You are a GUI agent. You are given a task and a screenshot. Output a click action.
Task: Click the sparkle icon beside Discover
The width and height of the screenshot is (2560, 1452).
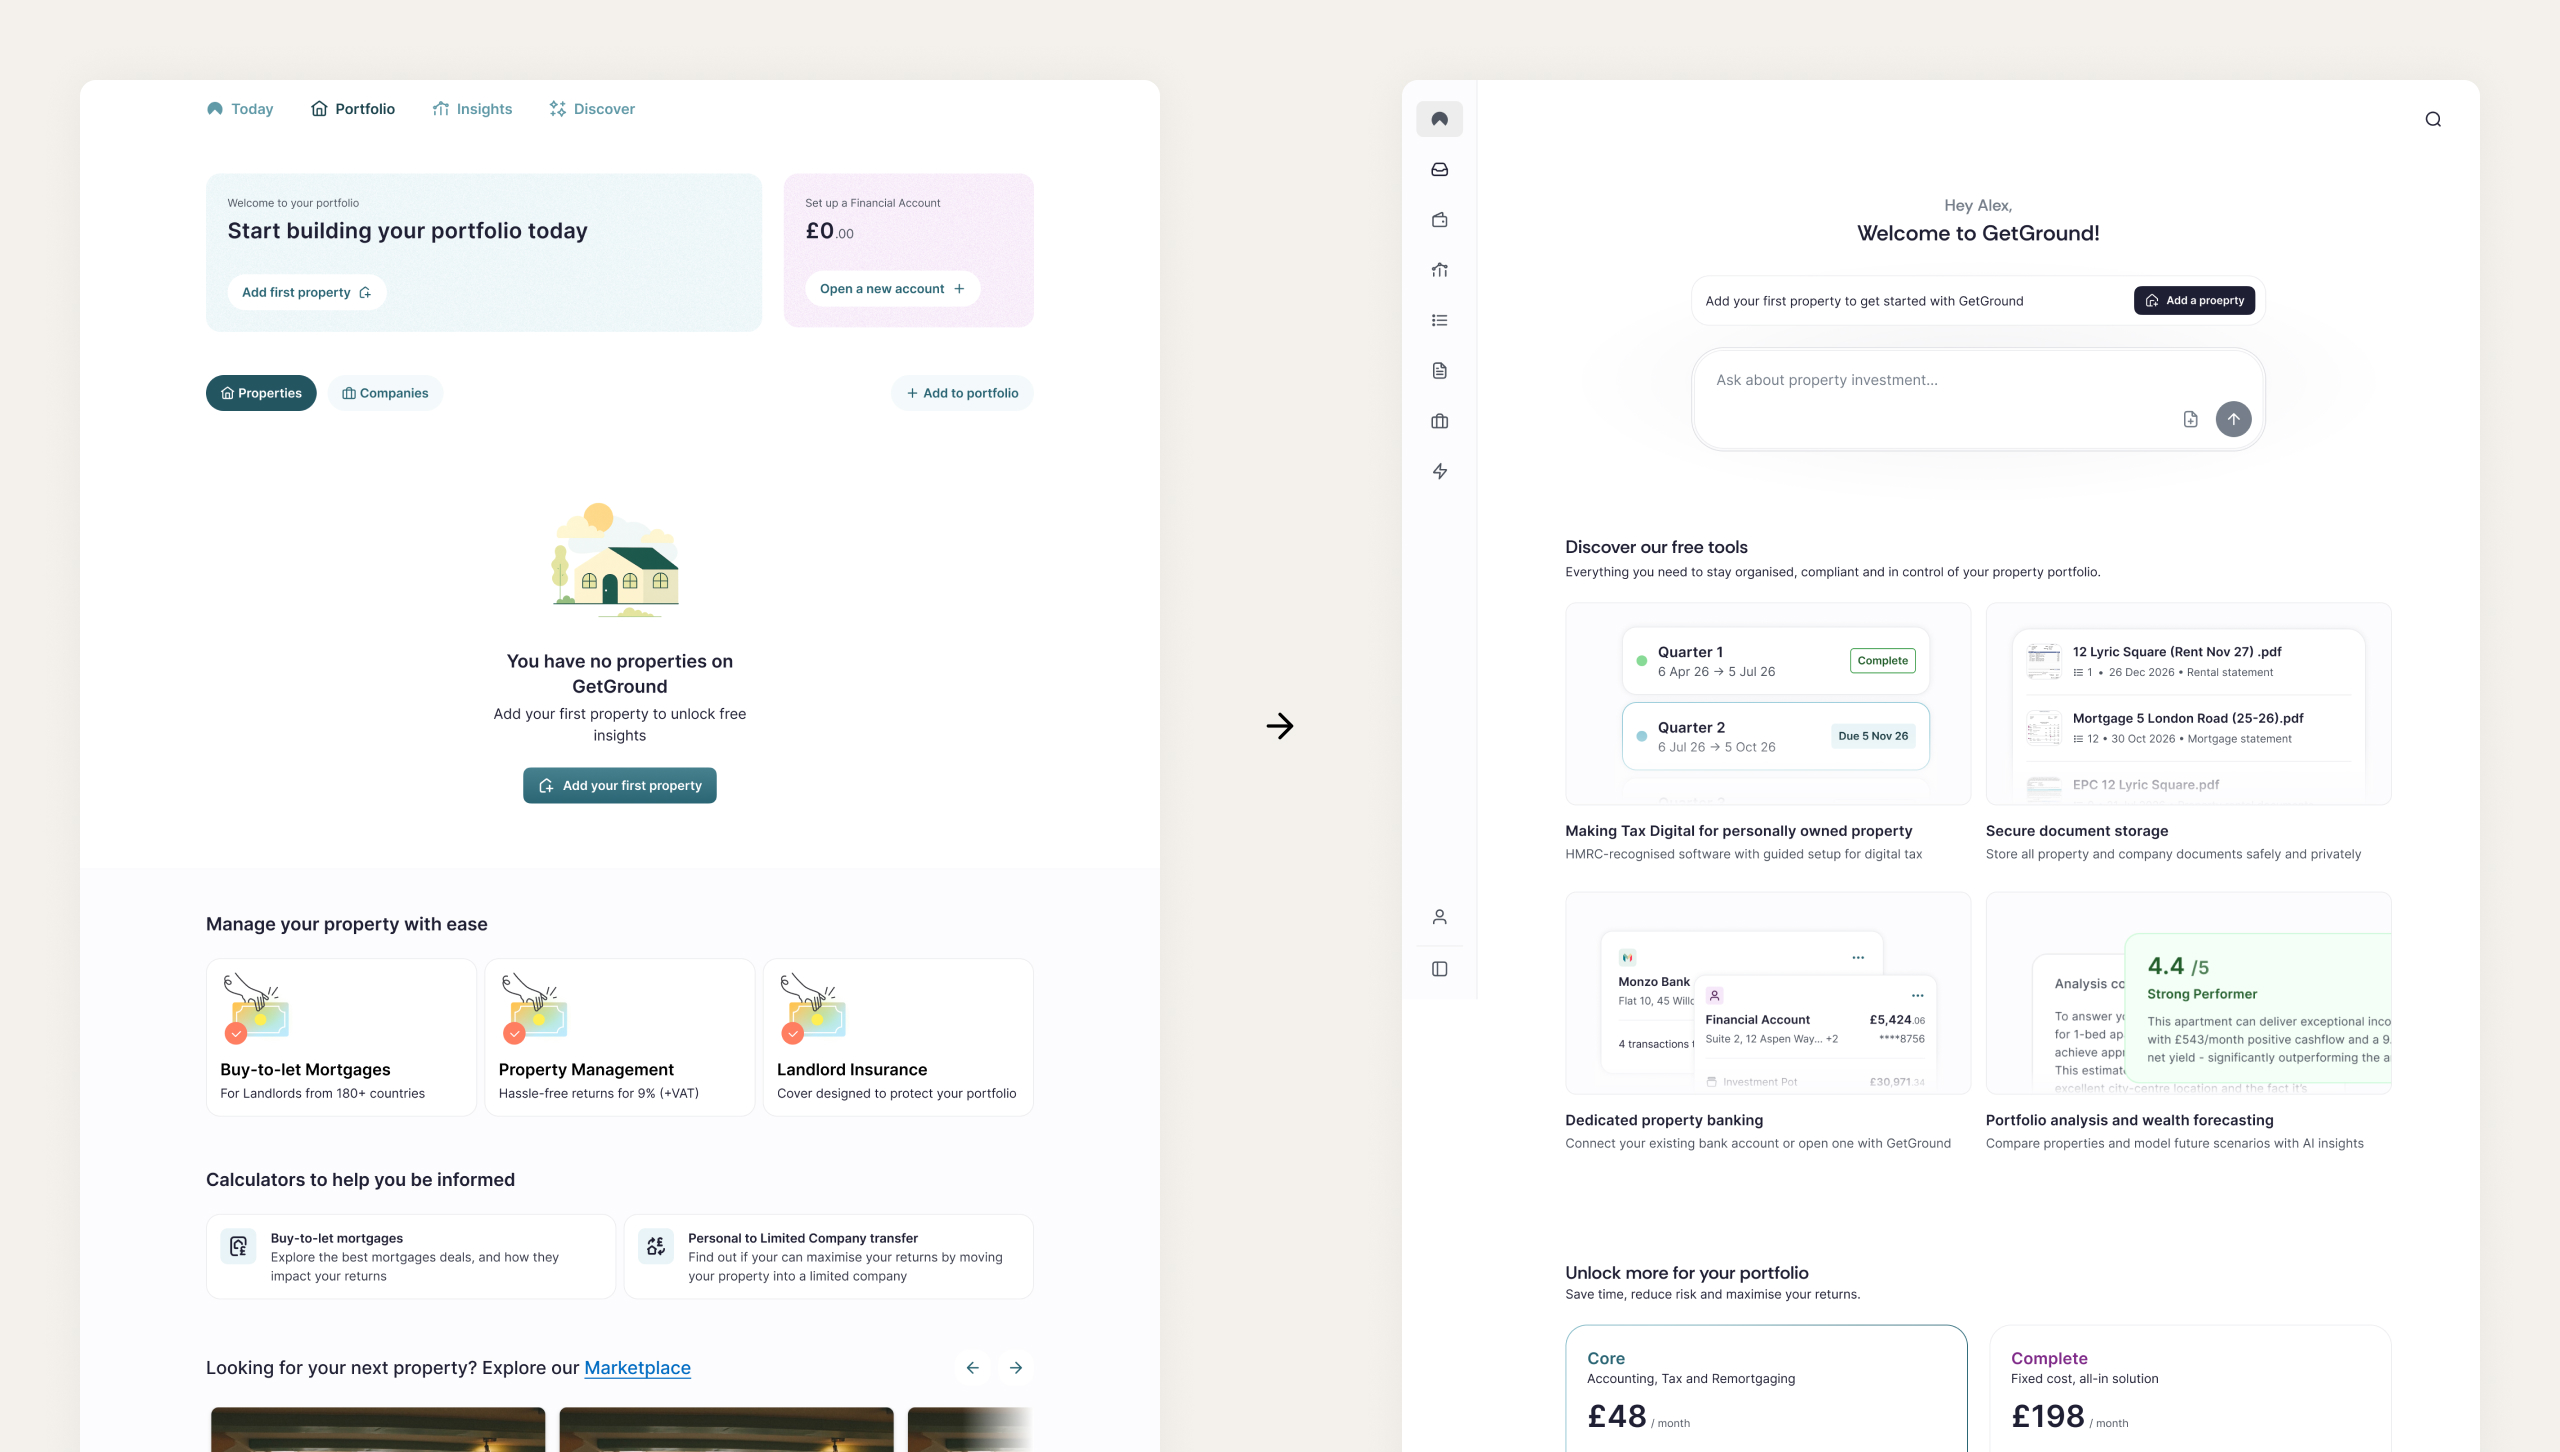coord(557,108)
